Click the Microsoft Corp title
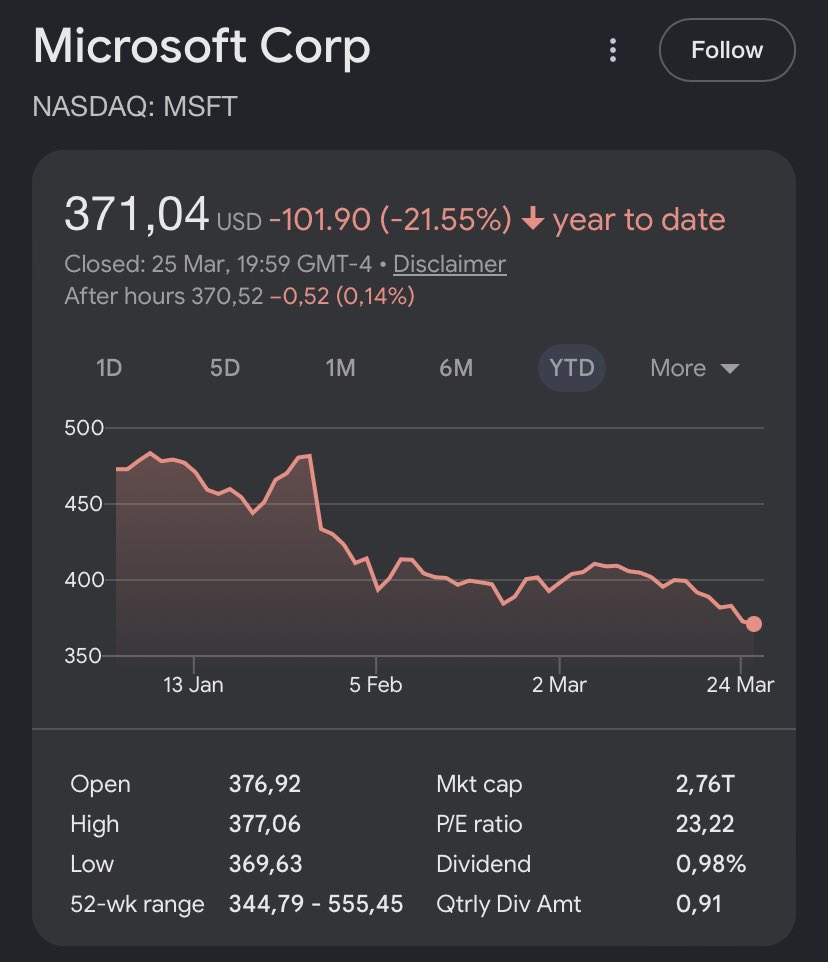This screenshot has height=962, width=828. tap(202, 47)
